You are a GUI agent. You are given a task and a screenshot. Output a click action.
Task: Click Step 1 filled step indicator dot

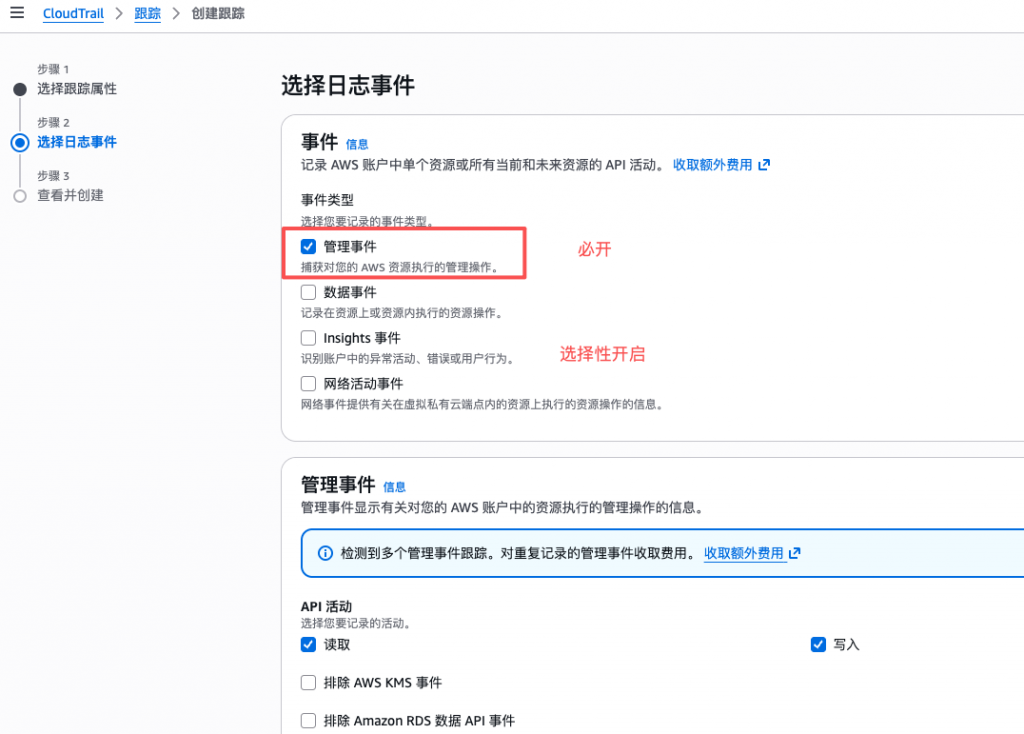point(20,89)
